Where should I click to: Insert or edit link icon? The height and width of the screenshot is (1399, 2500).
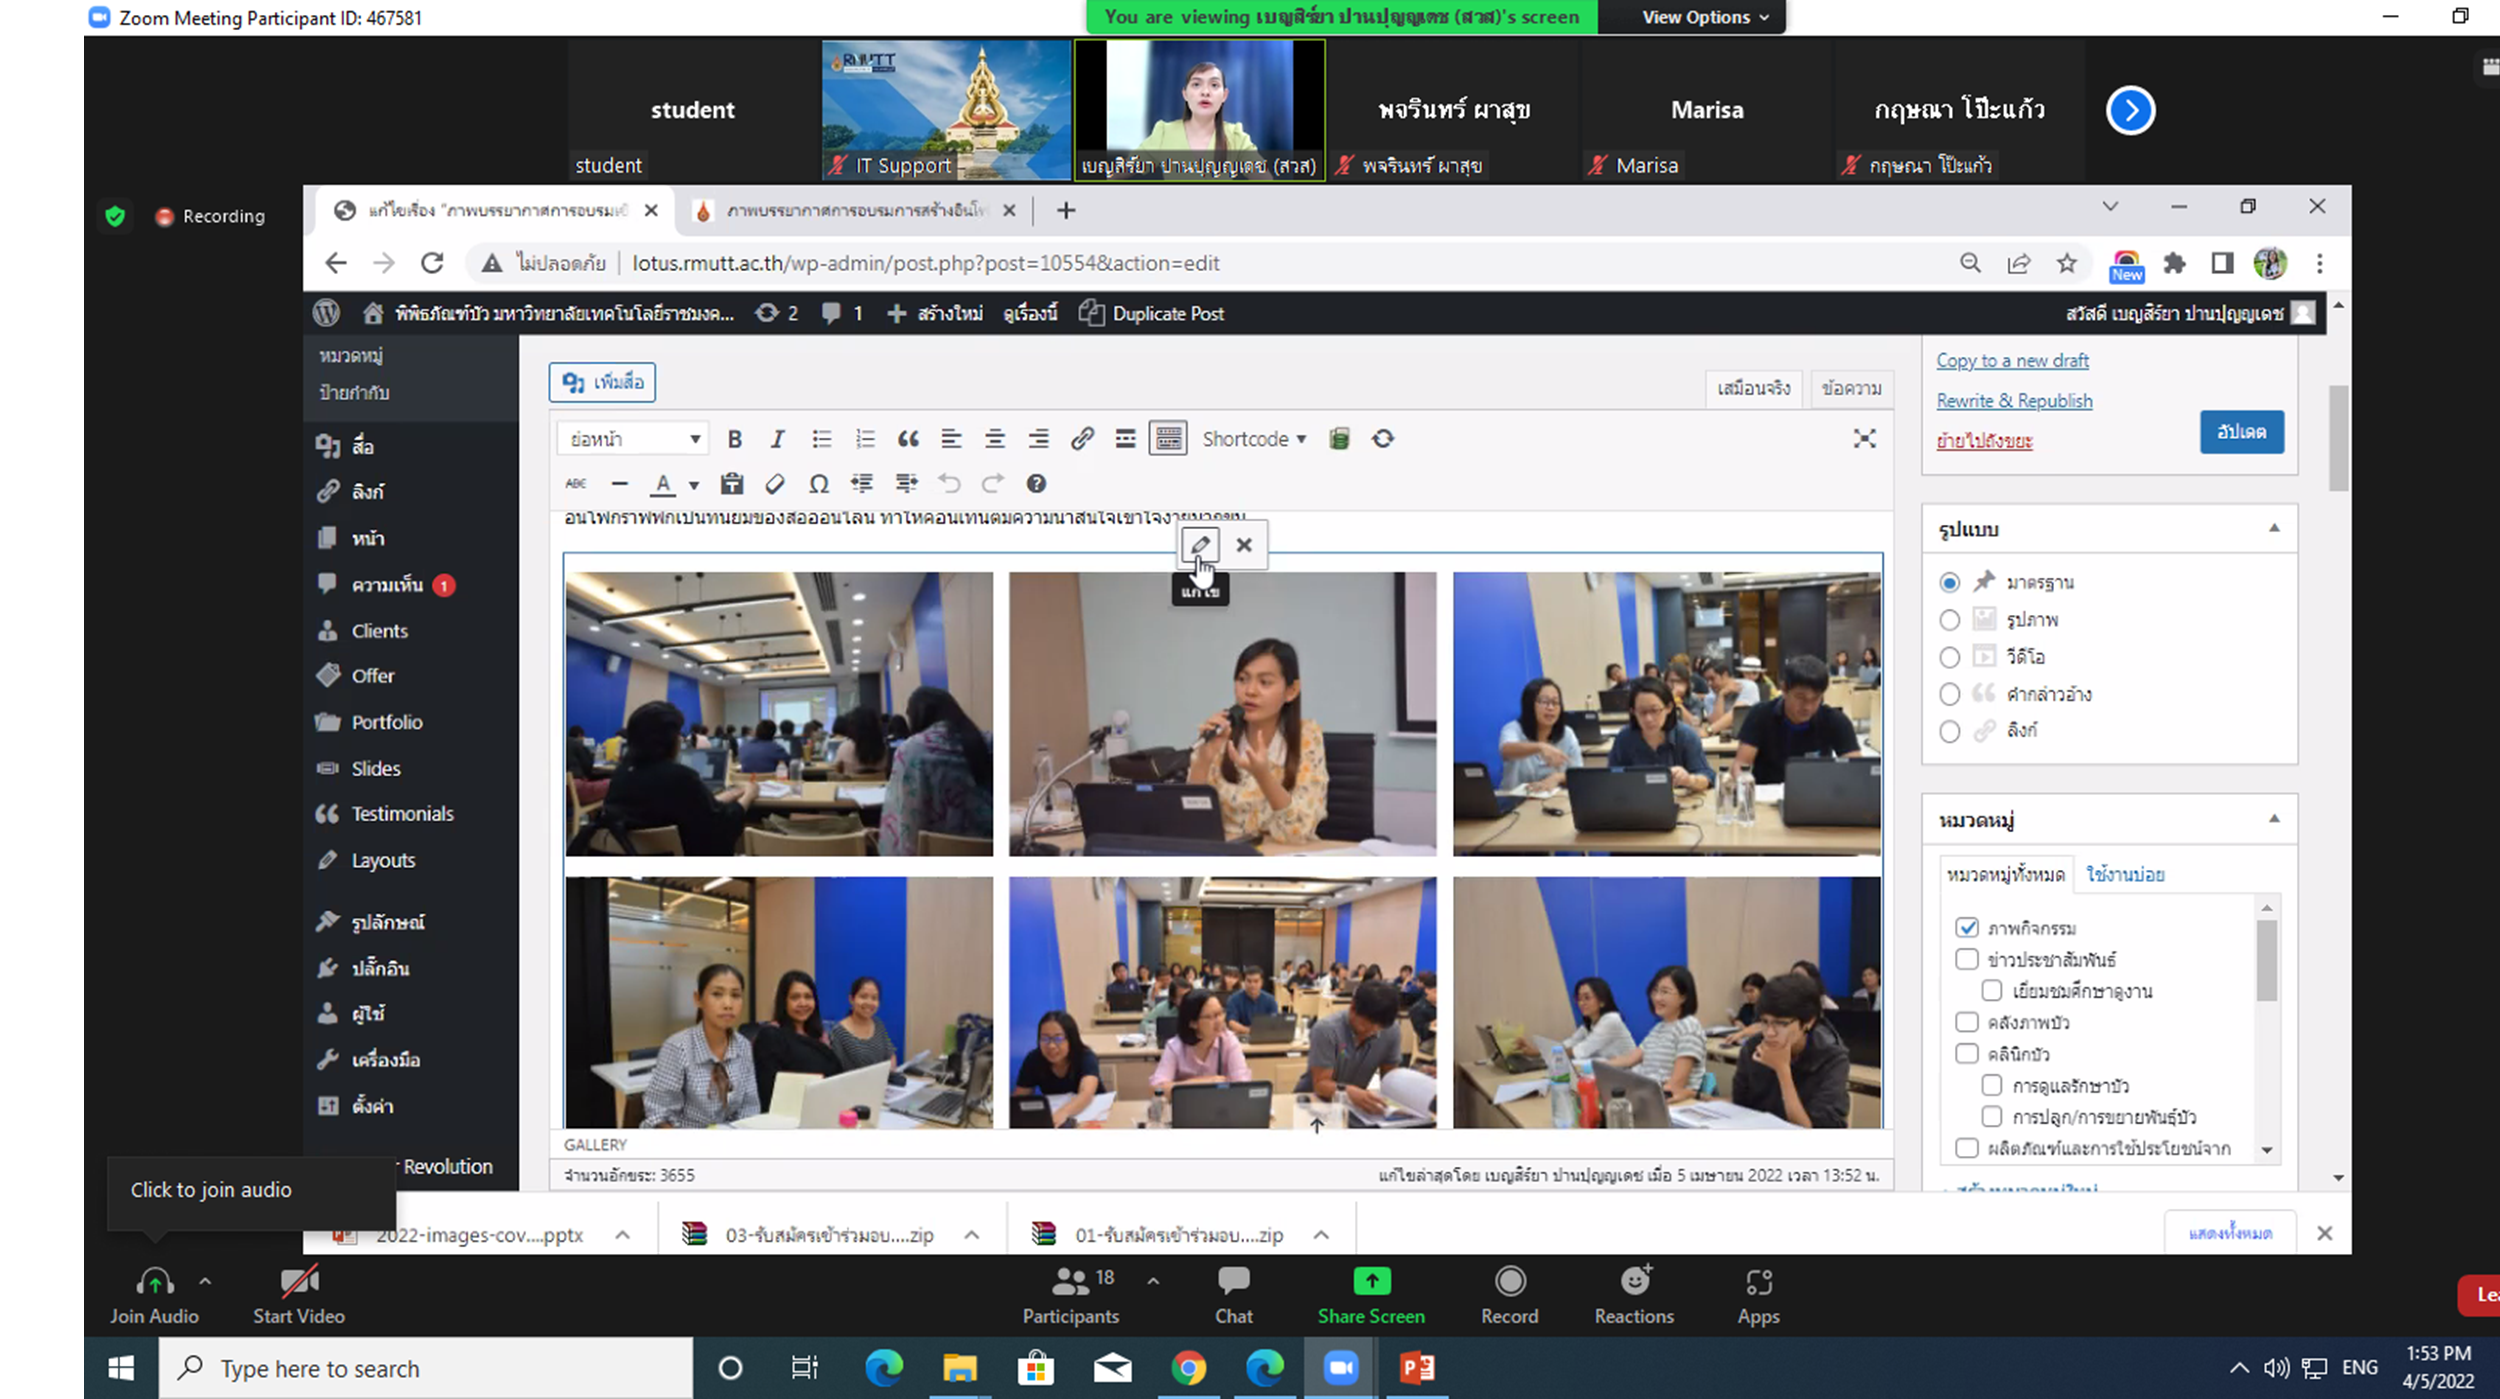coord(1082,439)
